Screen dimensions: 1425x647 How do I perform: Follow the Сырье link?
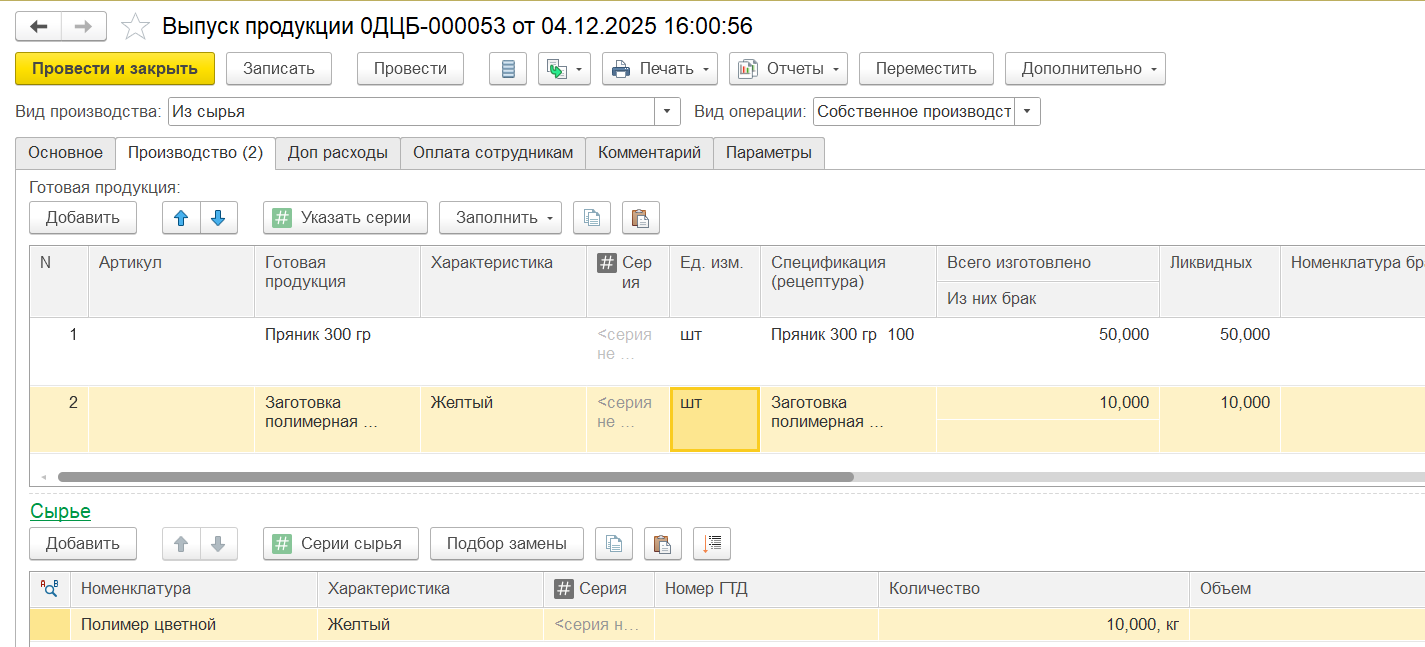click(x=60, y=511)
